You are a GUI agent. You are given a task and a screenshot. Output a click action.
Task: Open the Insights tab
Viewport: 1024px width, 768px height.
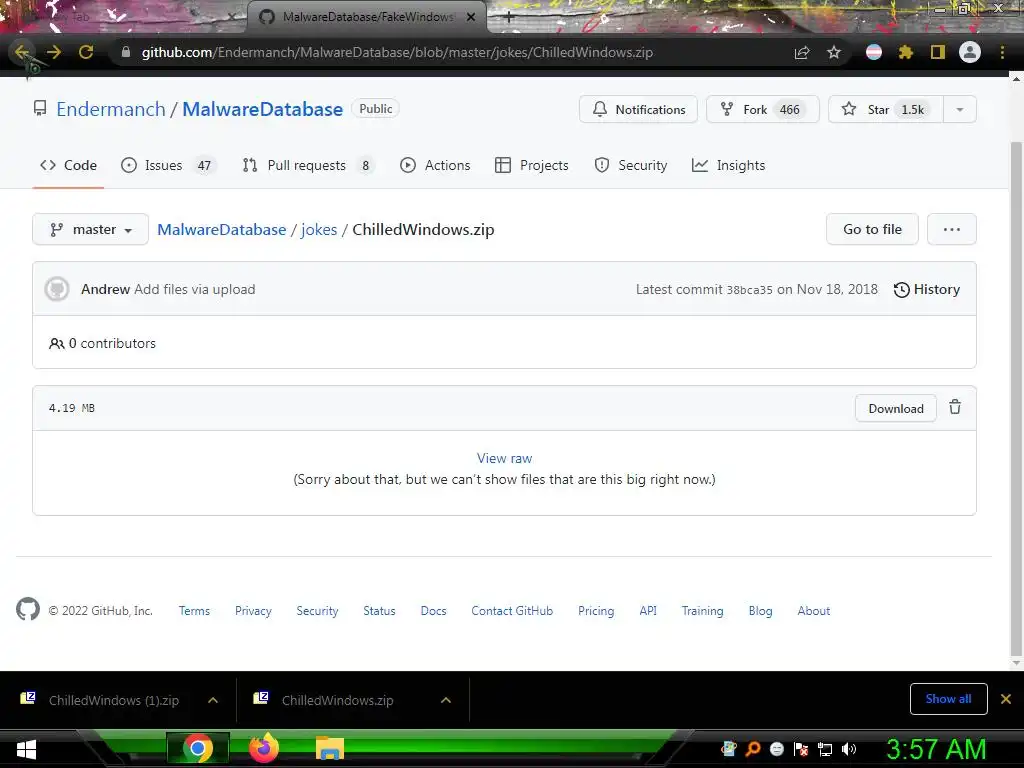728,165
